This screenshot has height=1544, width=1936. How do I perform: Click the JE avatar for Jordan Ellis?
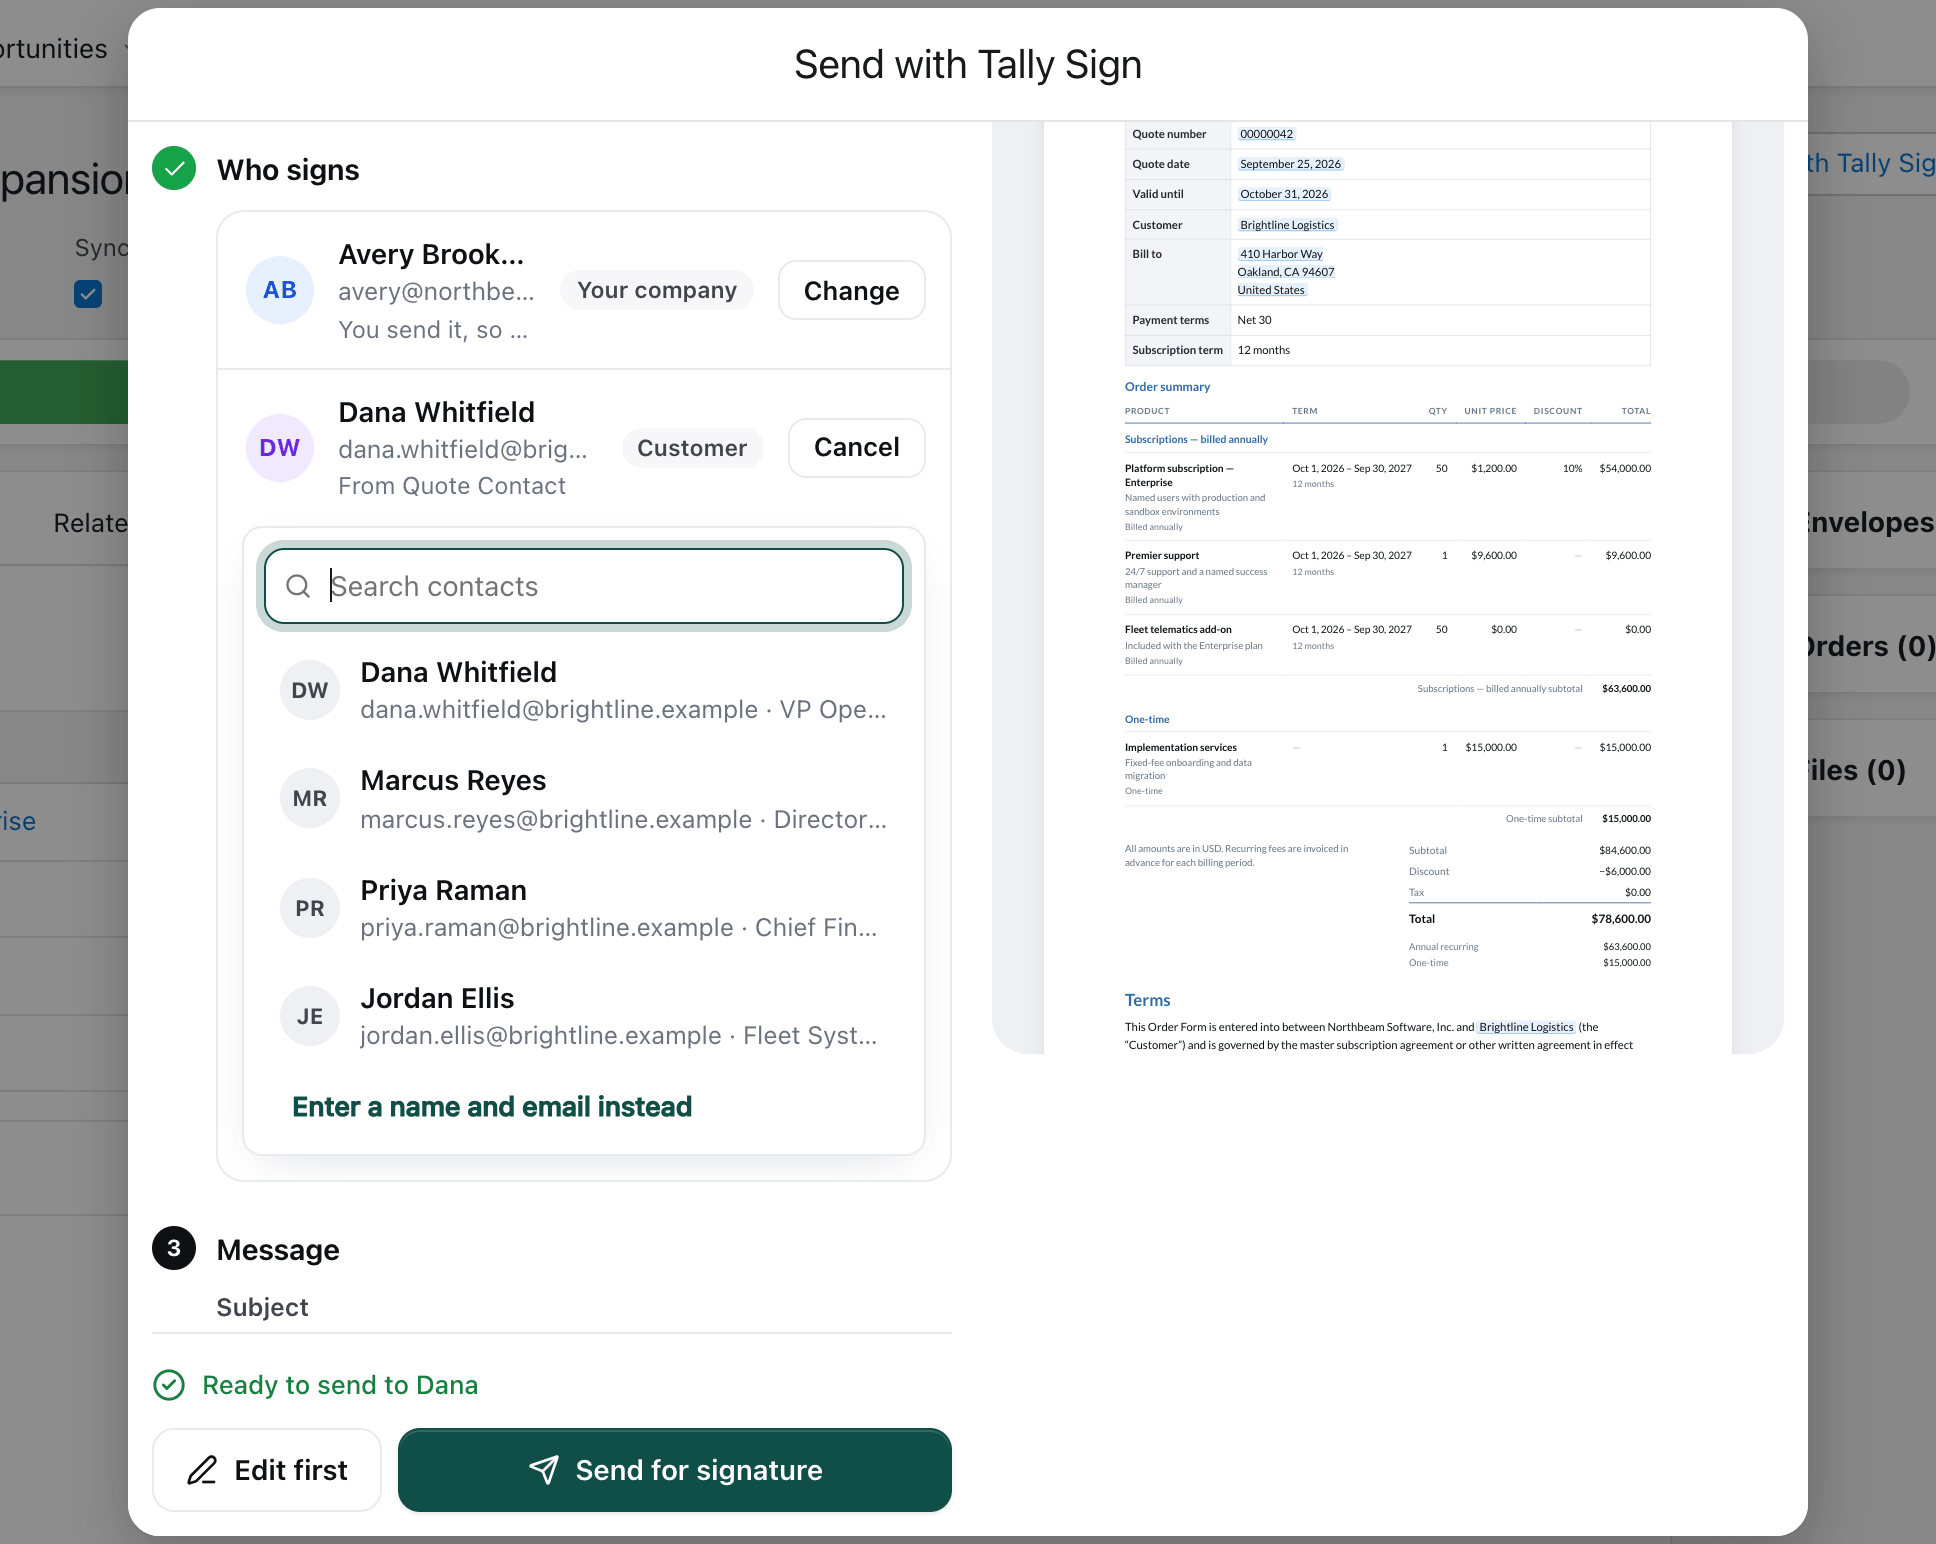click(x=310, y=1016)
